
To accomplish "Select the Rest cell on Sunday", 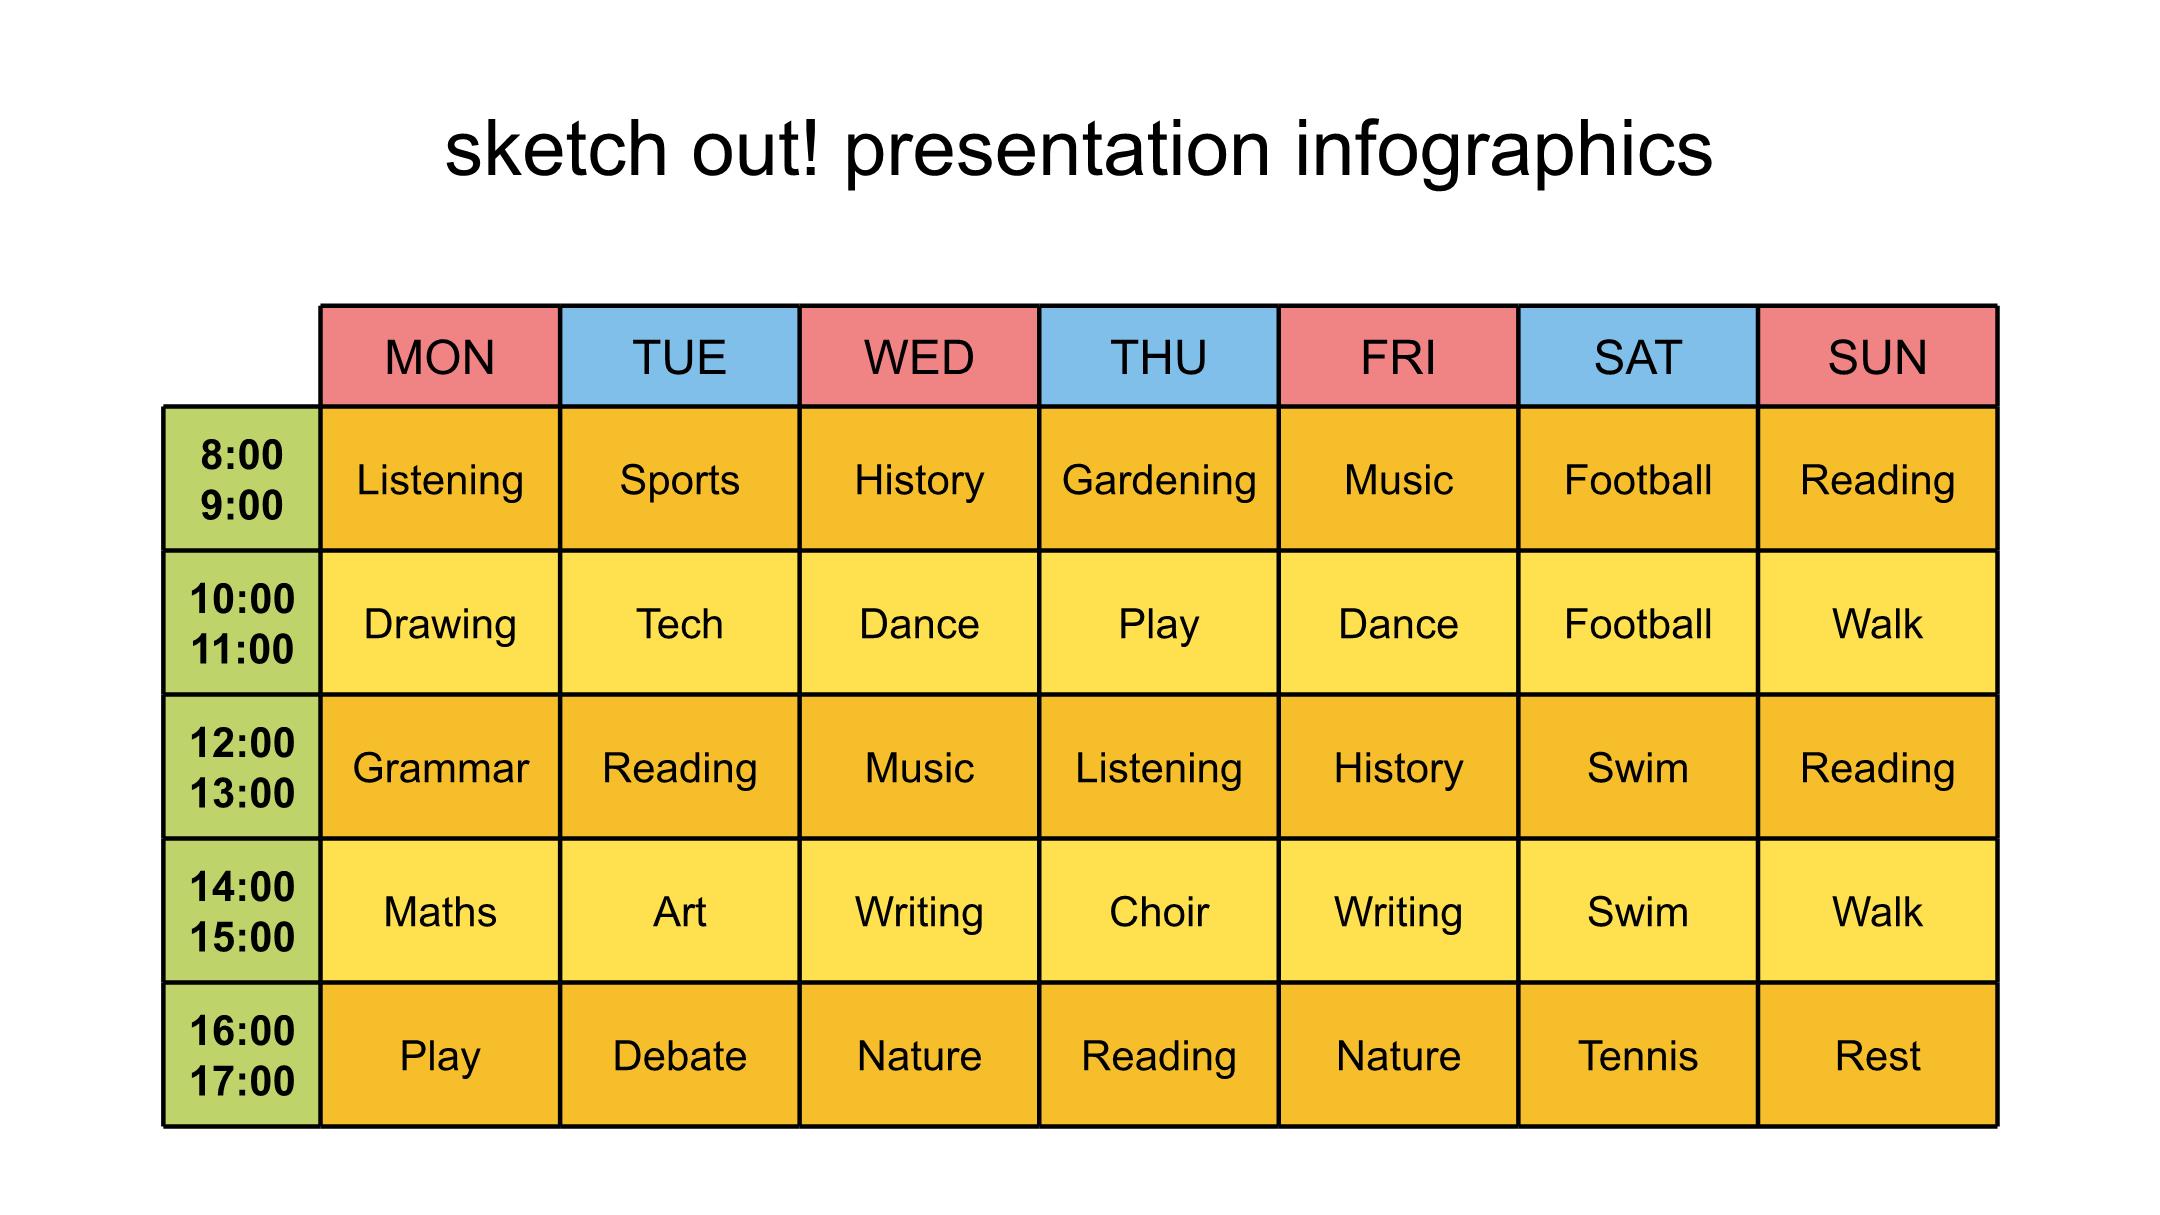I will 1878,1055.
